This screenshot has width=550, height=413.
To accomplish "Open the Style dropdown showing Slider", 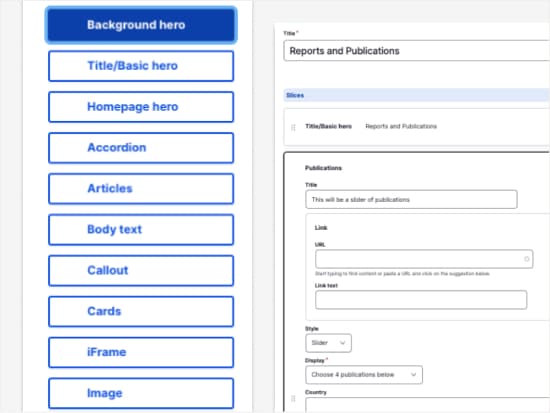I will (x=328, y=343).
